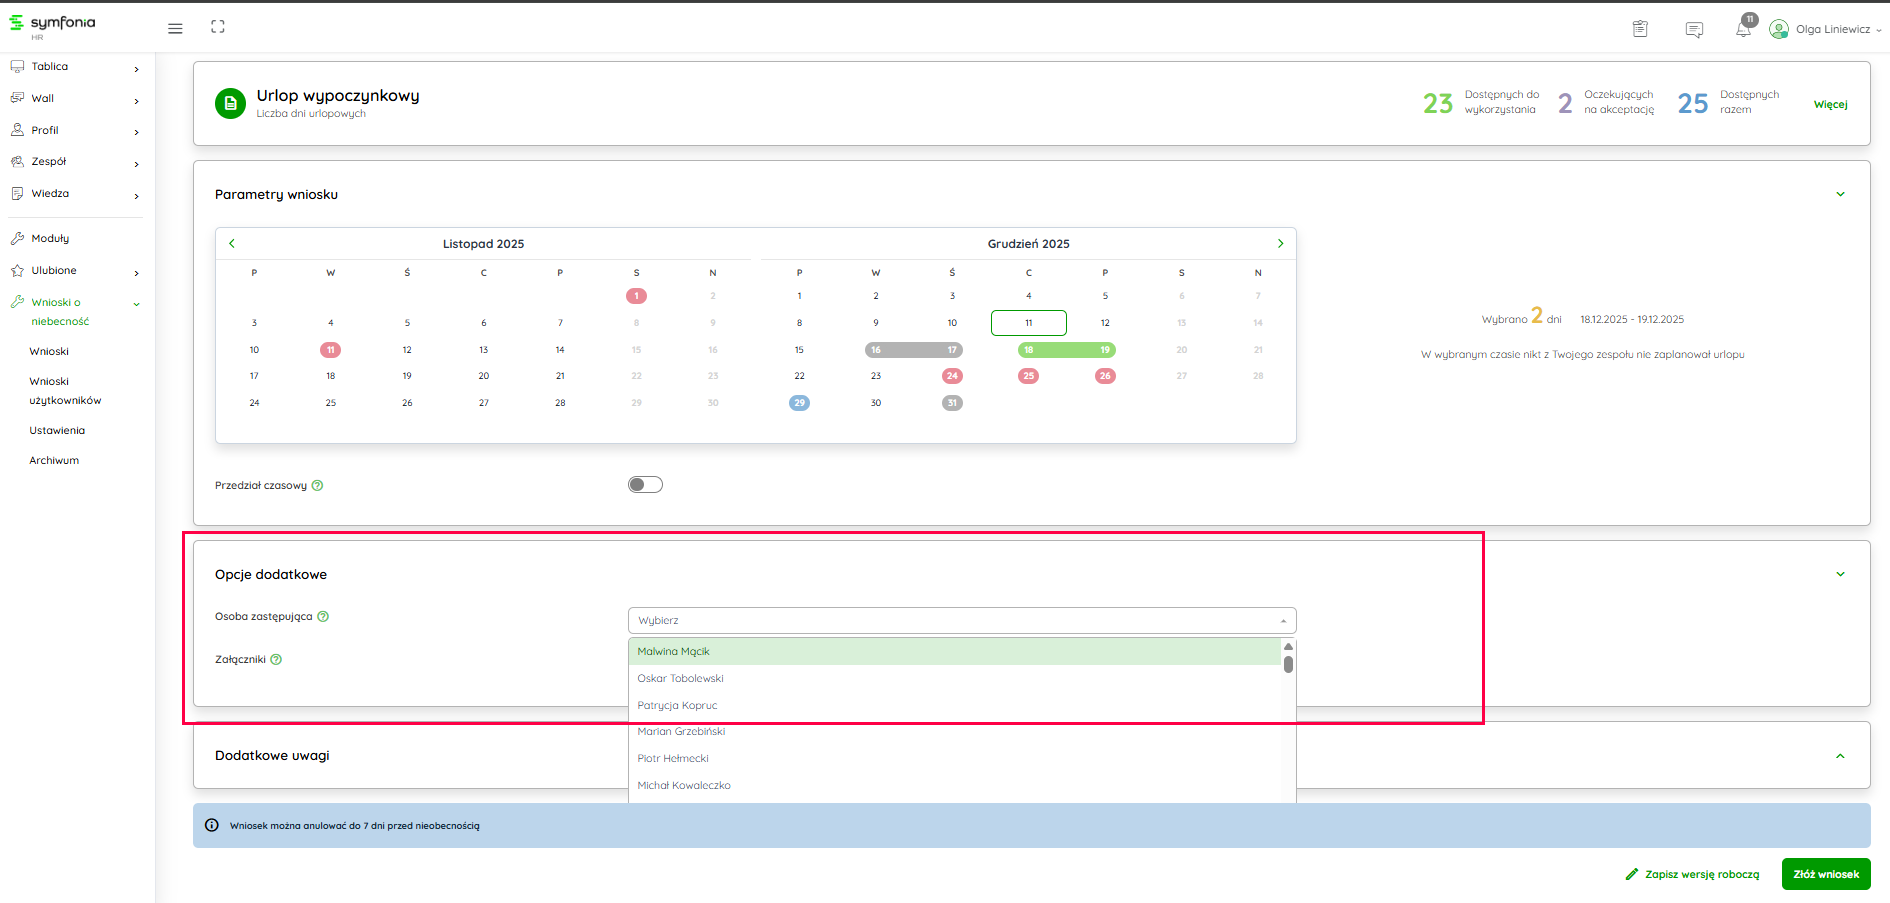
Task: Open Archiwum in the sidebar
Action: click(x=54, y=461)
